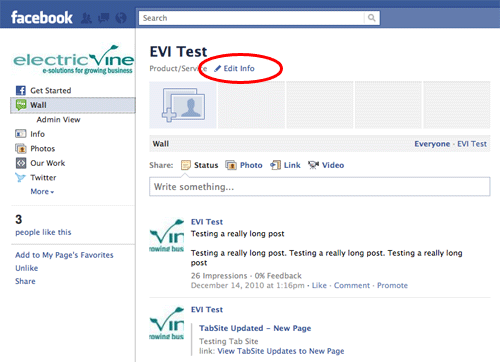Click the Info sidebar icon
This screenshot has height=362, width=500.
coord(21,134)
